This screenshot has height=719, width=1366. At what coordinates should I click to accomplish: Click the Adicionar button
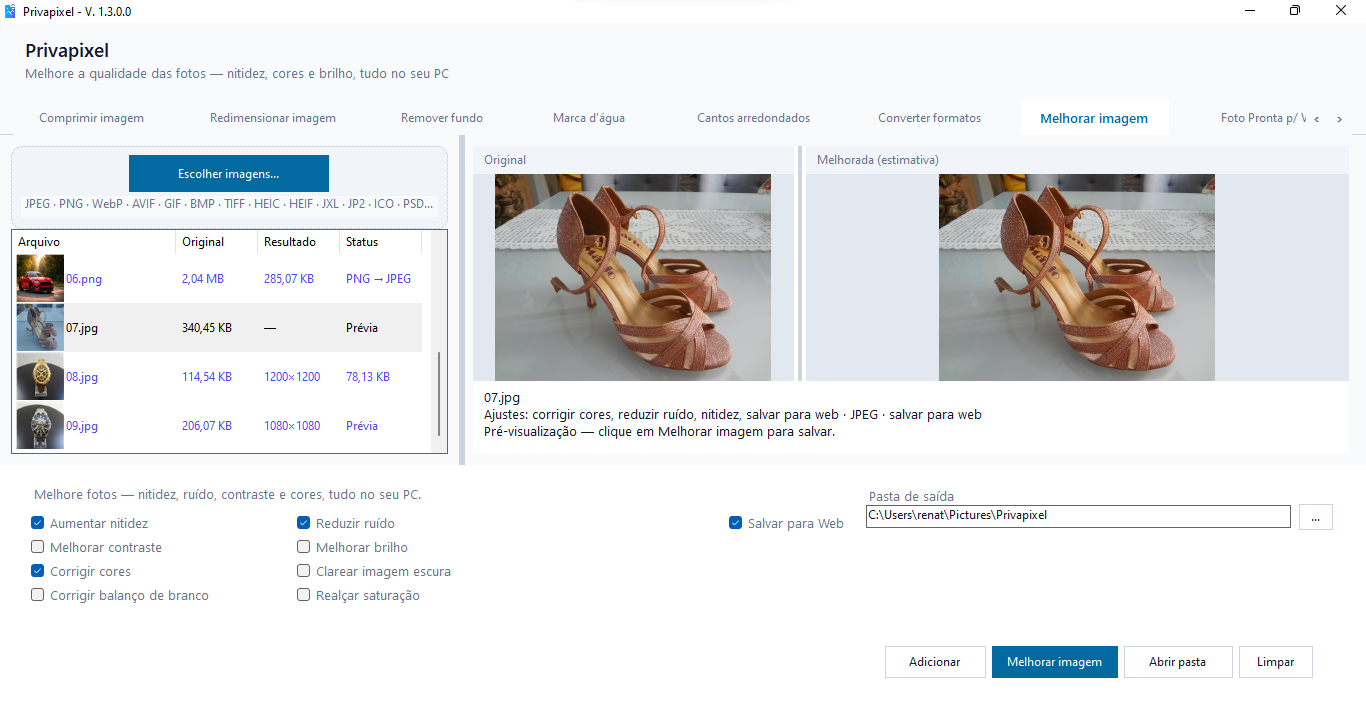(x=935, y=662)
